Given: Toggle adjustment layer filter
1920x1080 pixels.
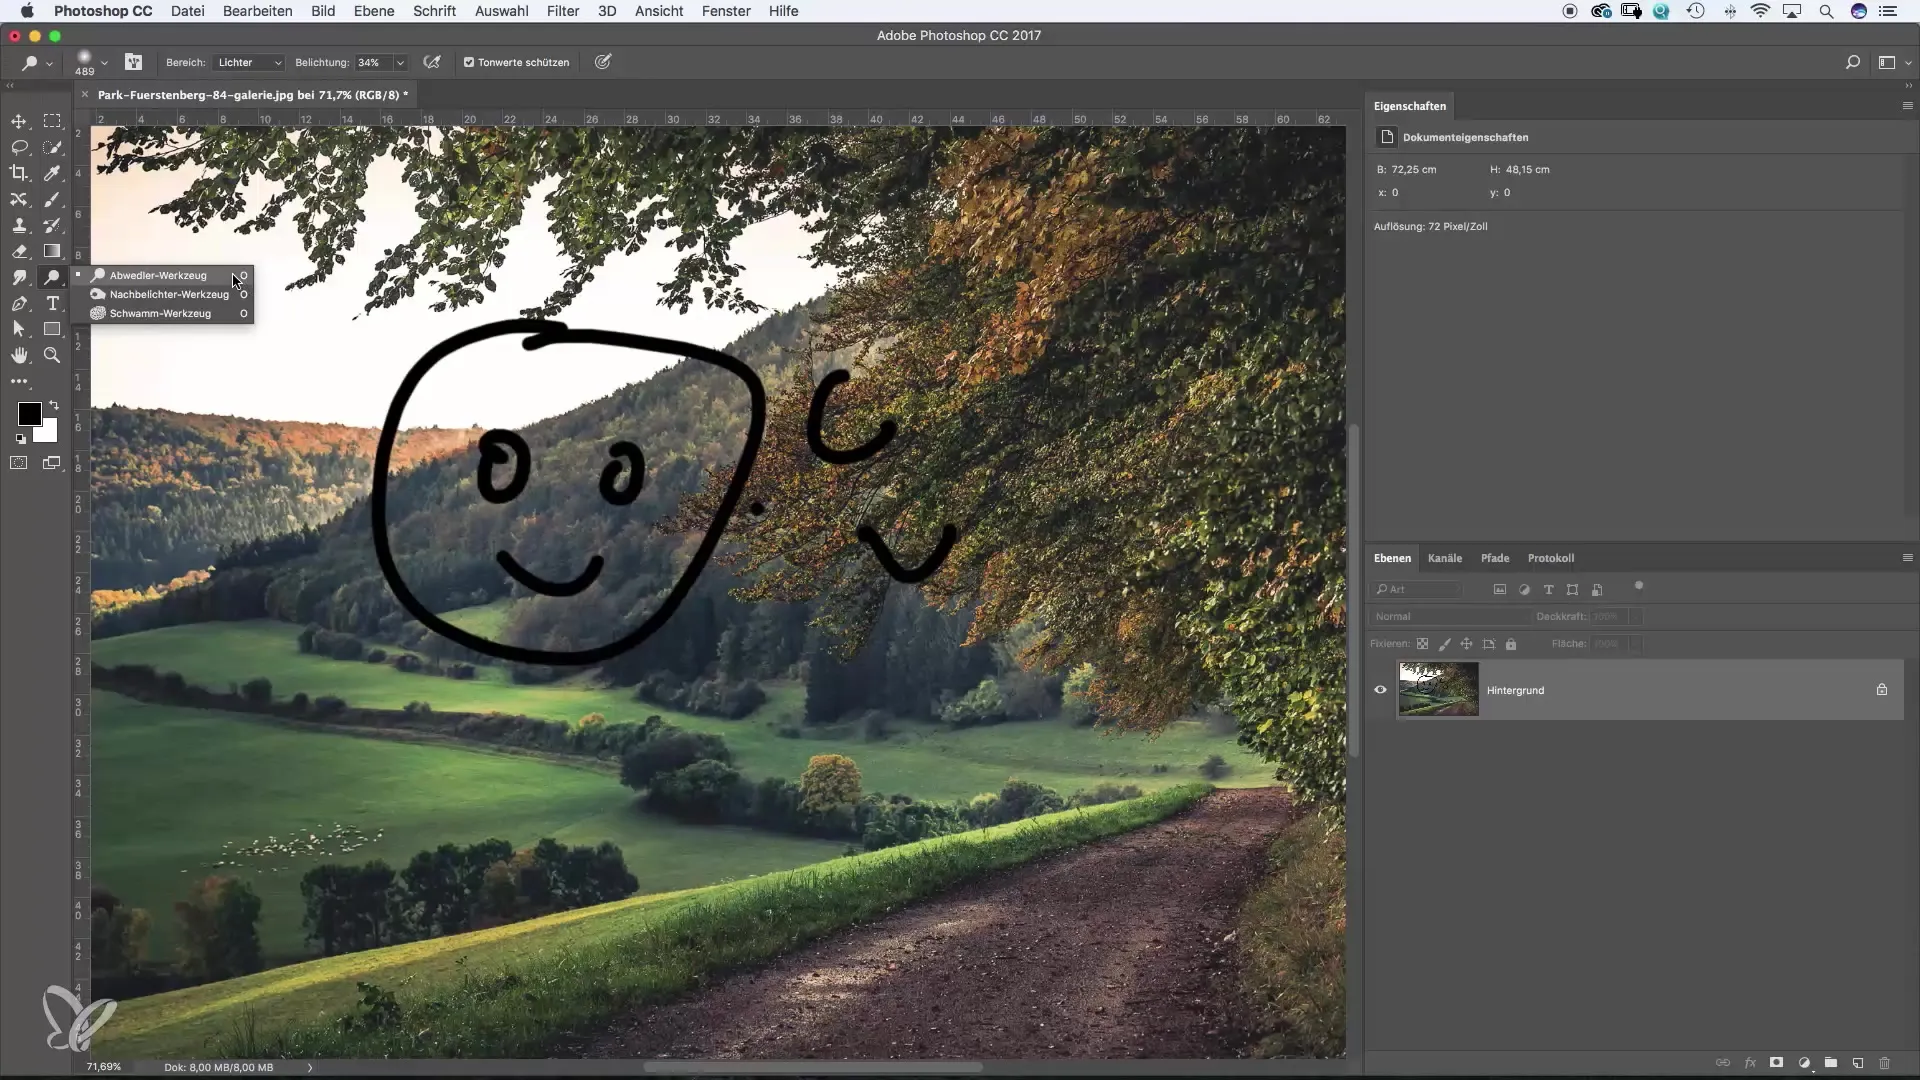Looking at the screenshot, I should [x=1524, y=590].
